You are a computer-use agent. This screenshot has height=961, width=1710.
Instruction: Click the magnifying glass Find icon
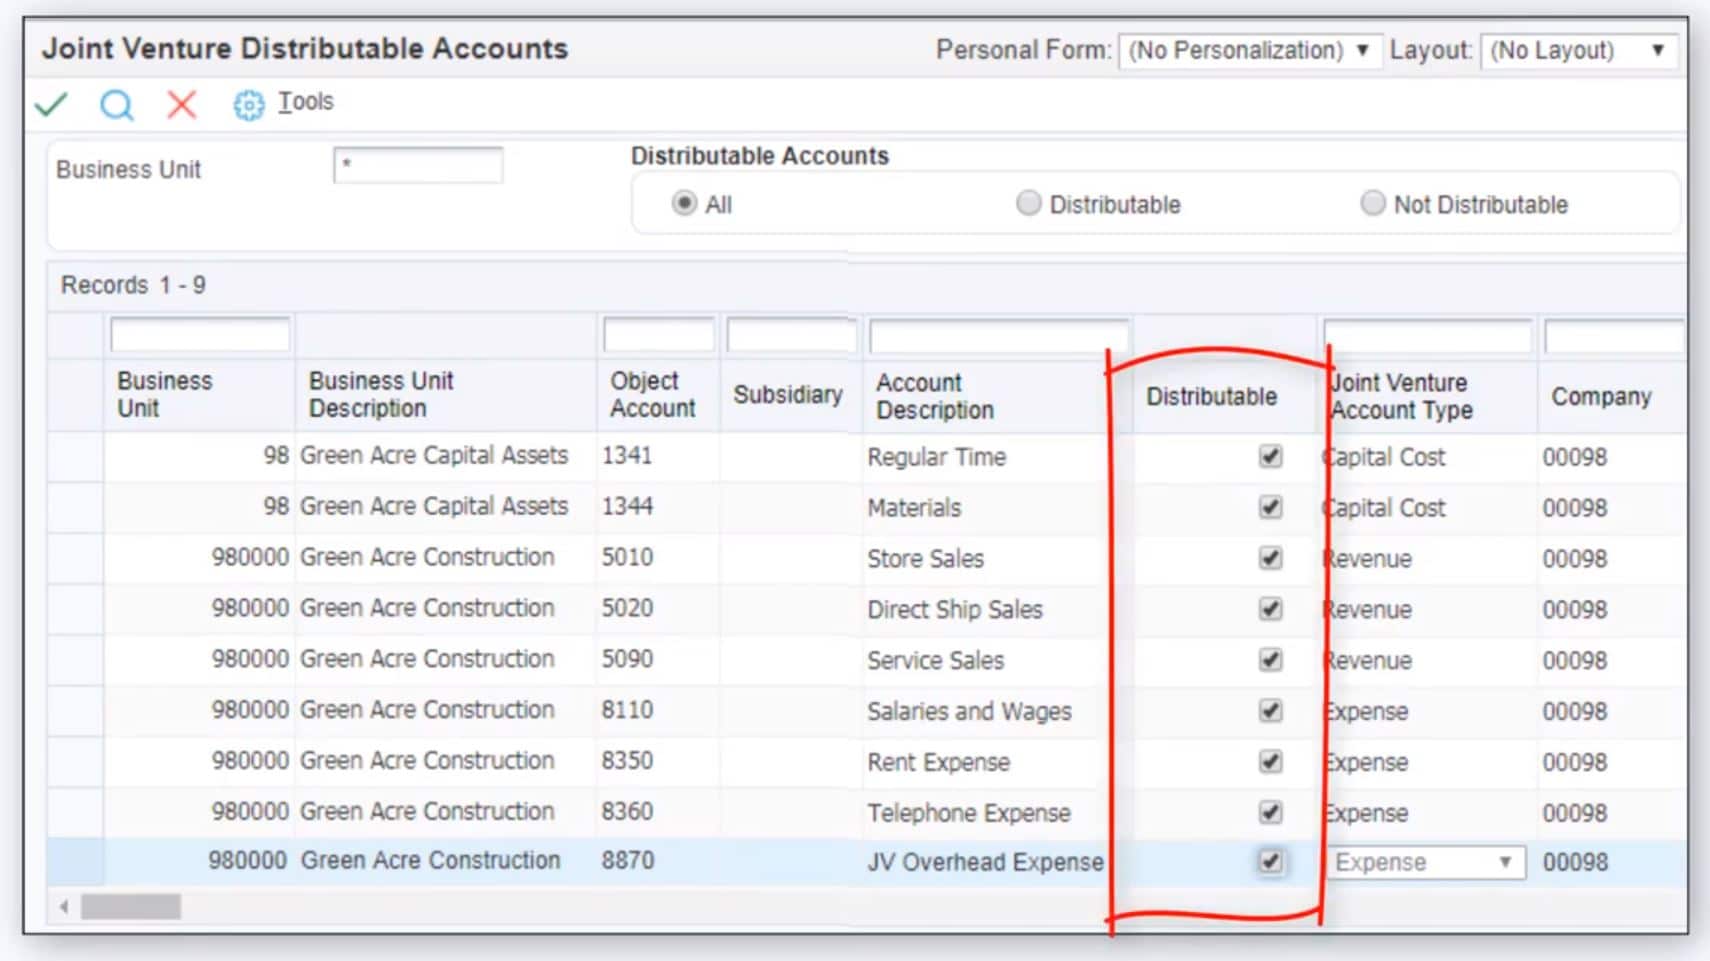pos(117,105)
